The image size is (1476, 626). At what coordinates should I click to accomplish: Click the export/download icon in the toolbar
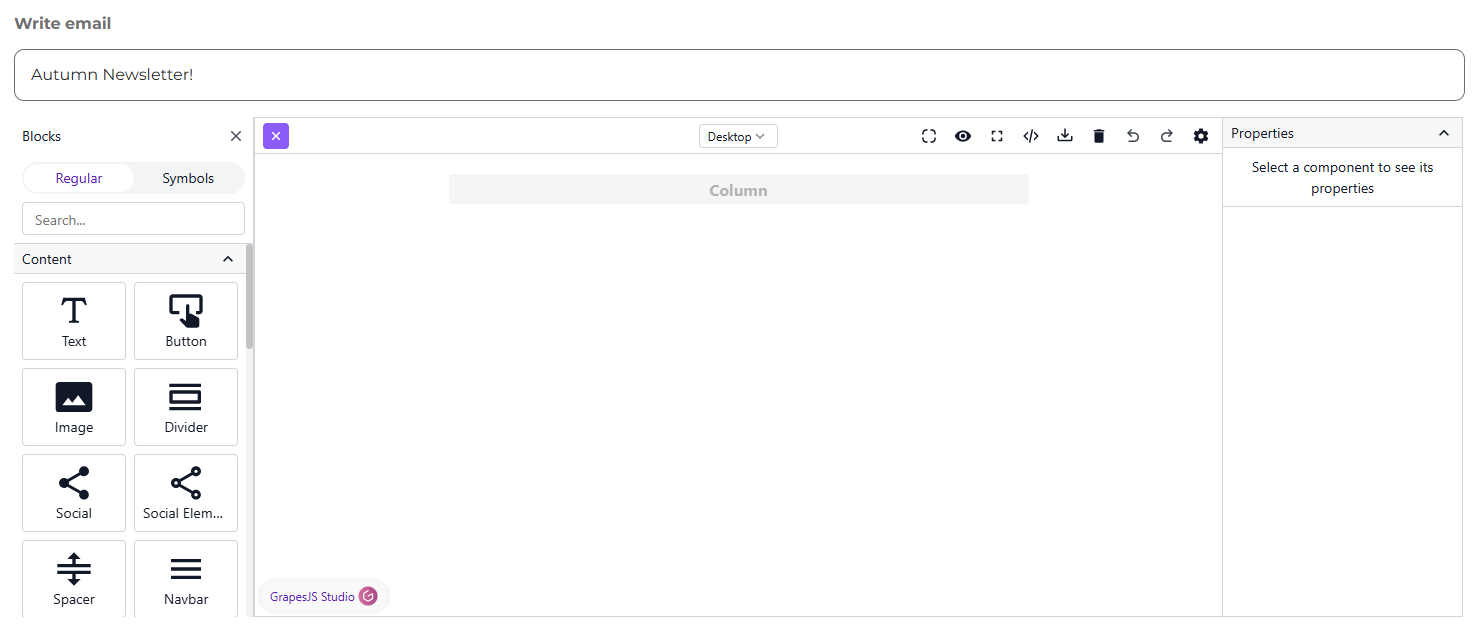tap(1065, 135)
